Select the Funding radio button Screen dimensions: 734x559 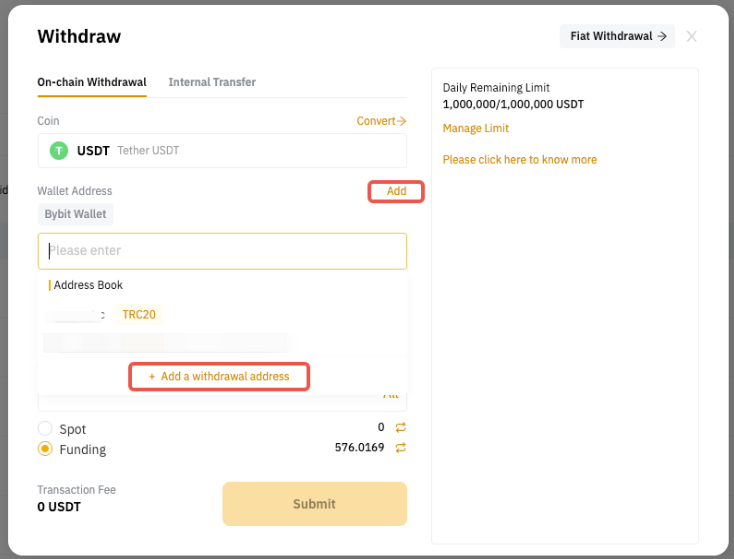point(45,449)
